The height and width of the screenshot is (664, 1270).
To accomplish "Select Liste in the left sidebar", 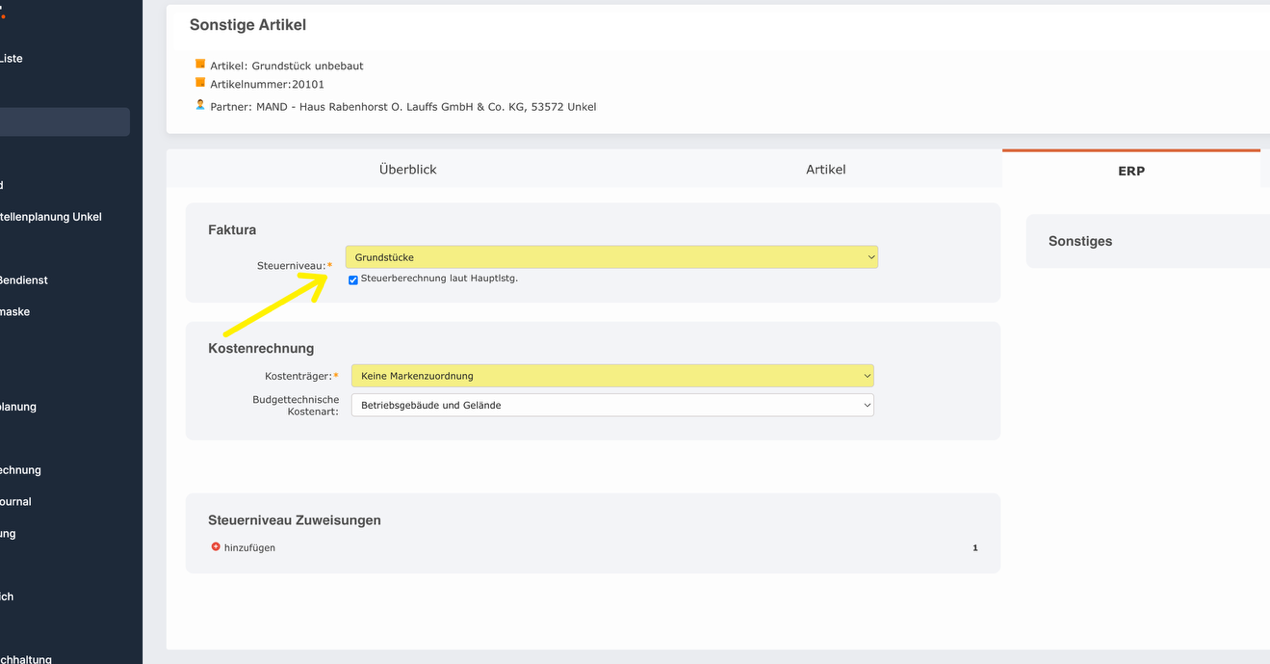I will click(x=12, y=58).
